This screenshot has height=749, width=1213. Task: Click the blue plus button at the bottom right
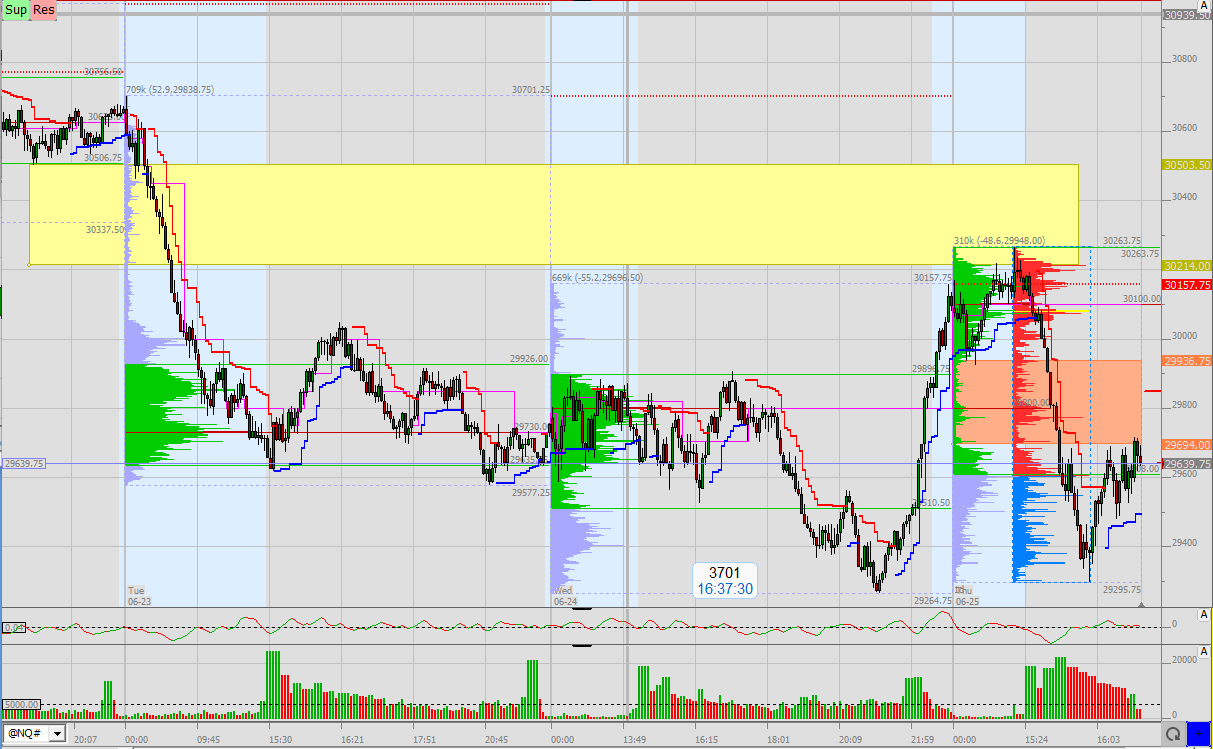pos(1198,733)
